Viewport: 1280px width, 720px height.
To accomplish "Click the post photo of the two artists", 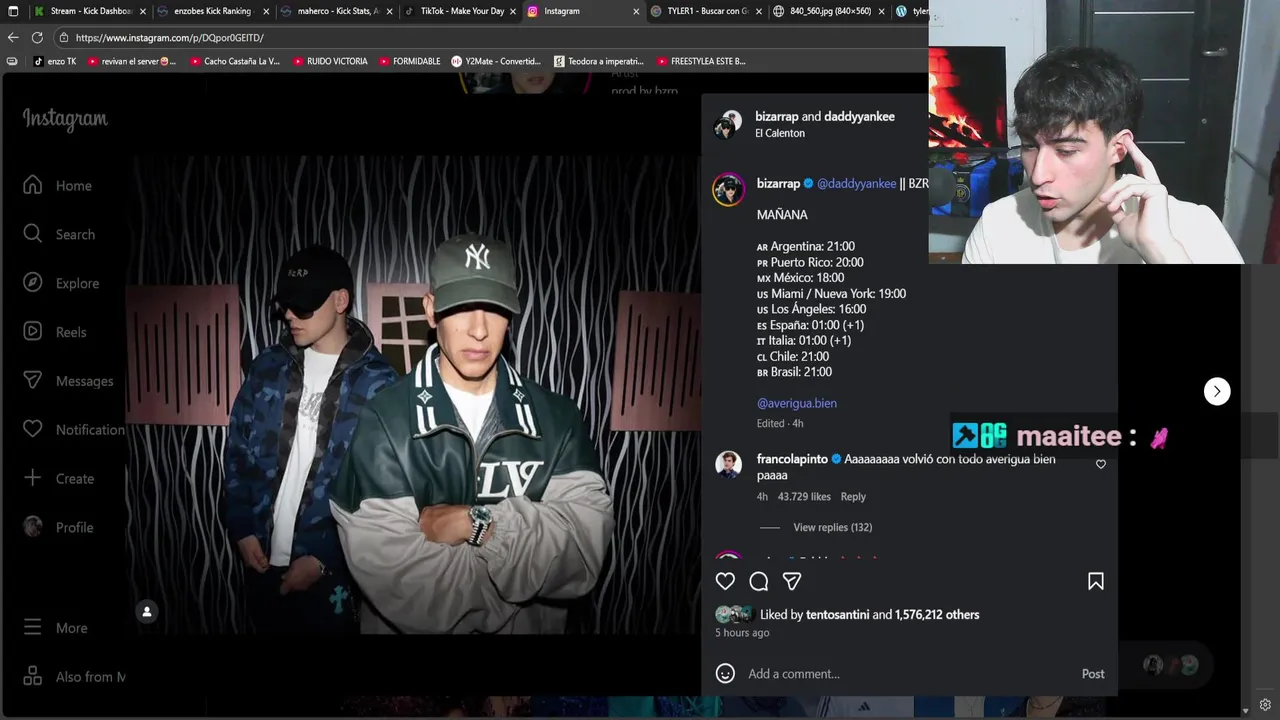I will [x=412, y=393].
